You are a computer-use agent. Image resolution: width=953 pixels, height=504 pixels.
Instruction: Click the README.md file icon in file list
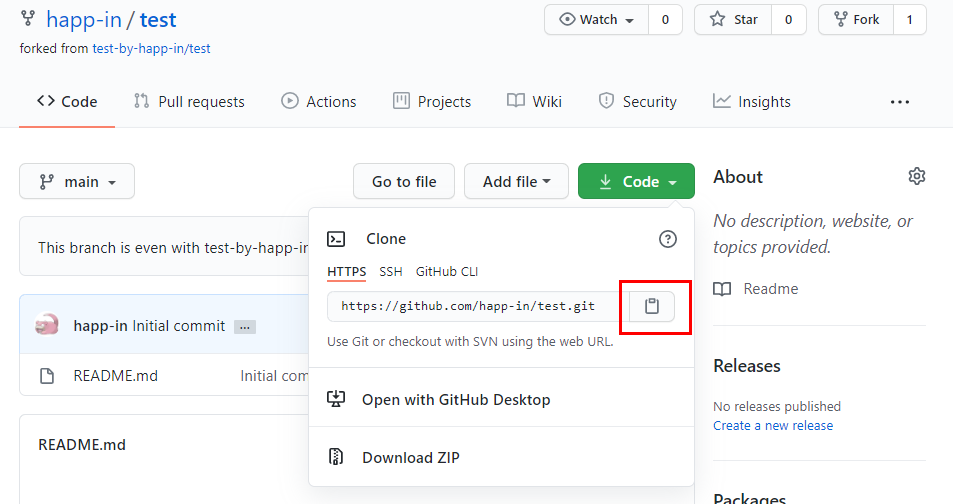(47, 376)
